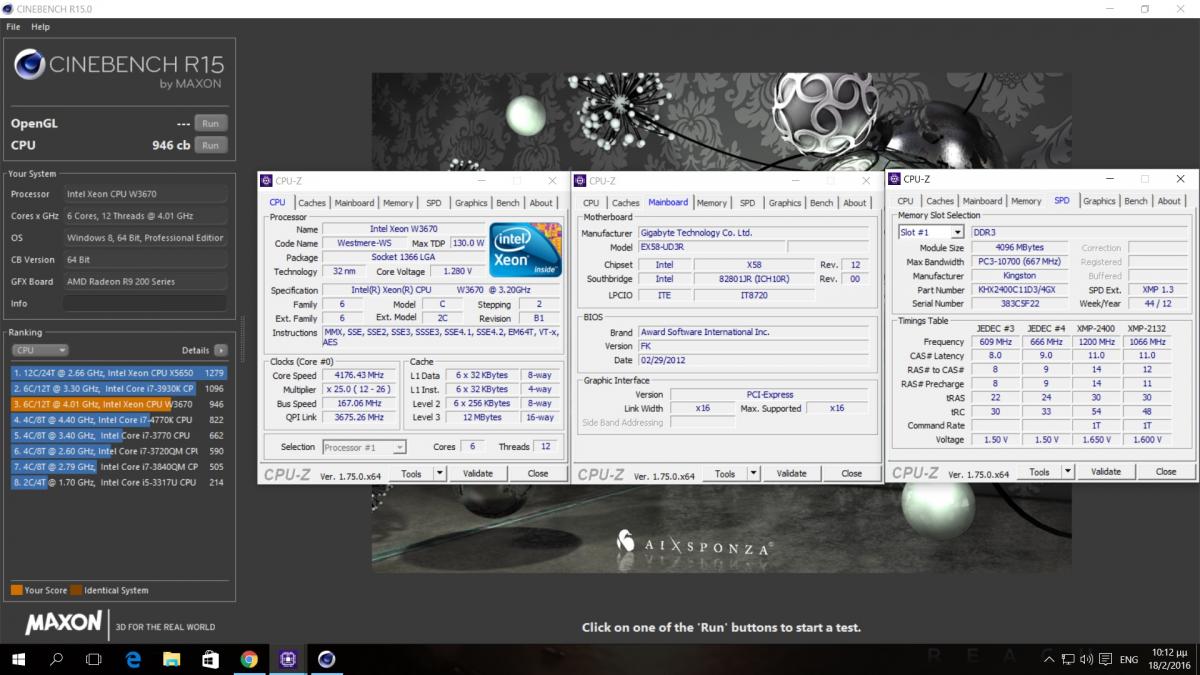Click the MAXON logo at bottom left
This screenshot has width=1200, height=675.
[64, 623]
